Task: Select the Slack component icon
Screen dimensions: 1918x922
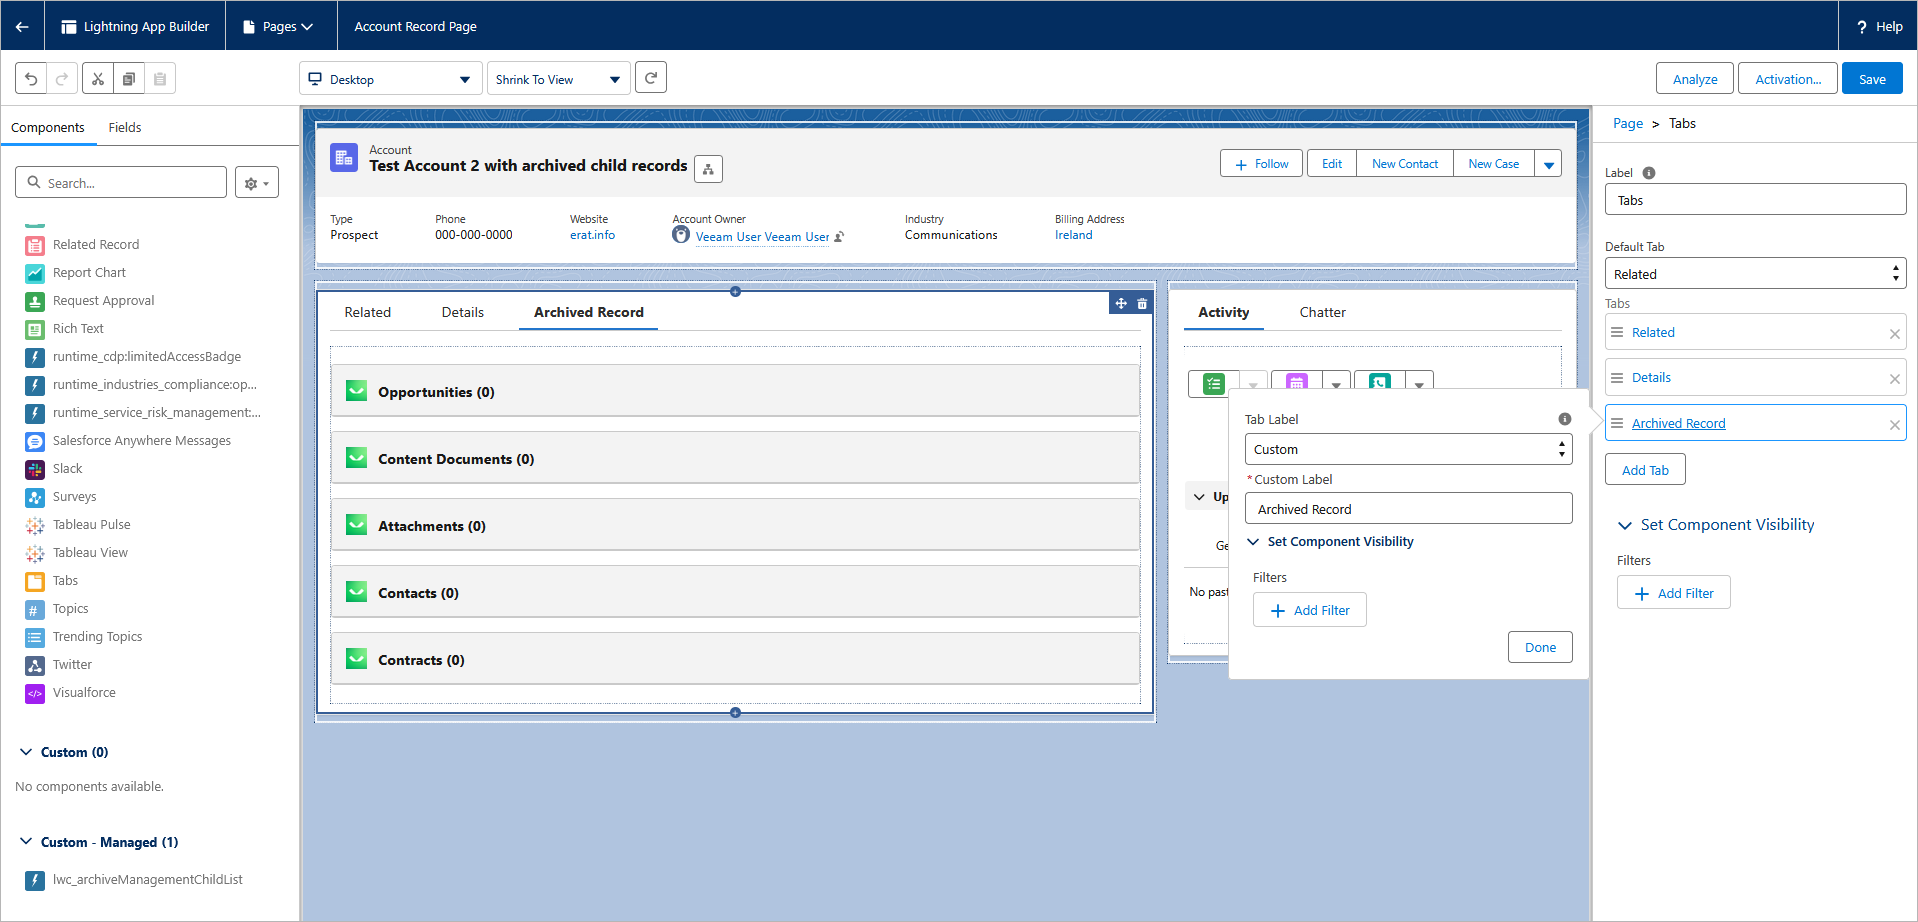Action: click(35, 469)
